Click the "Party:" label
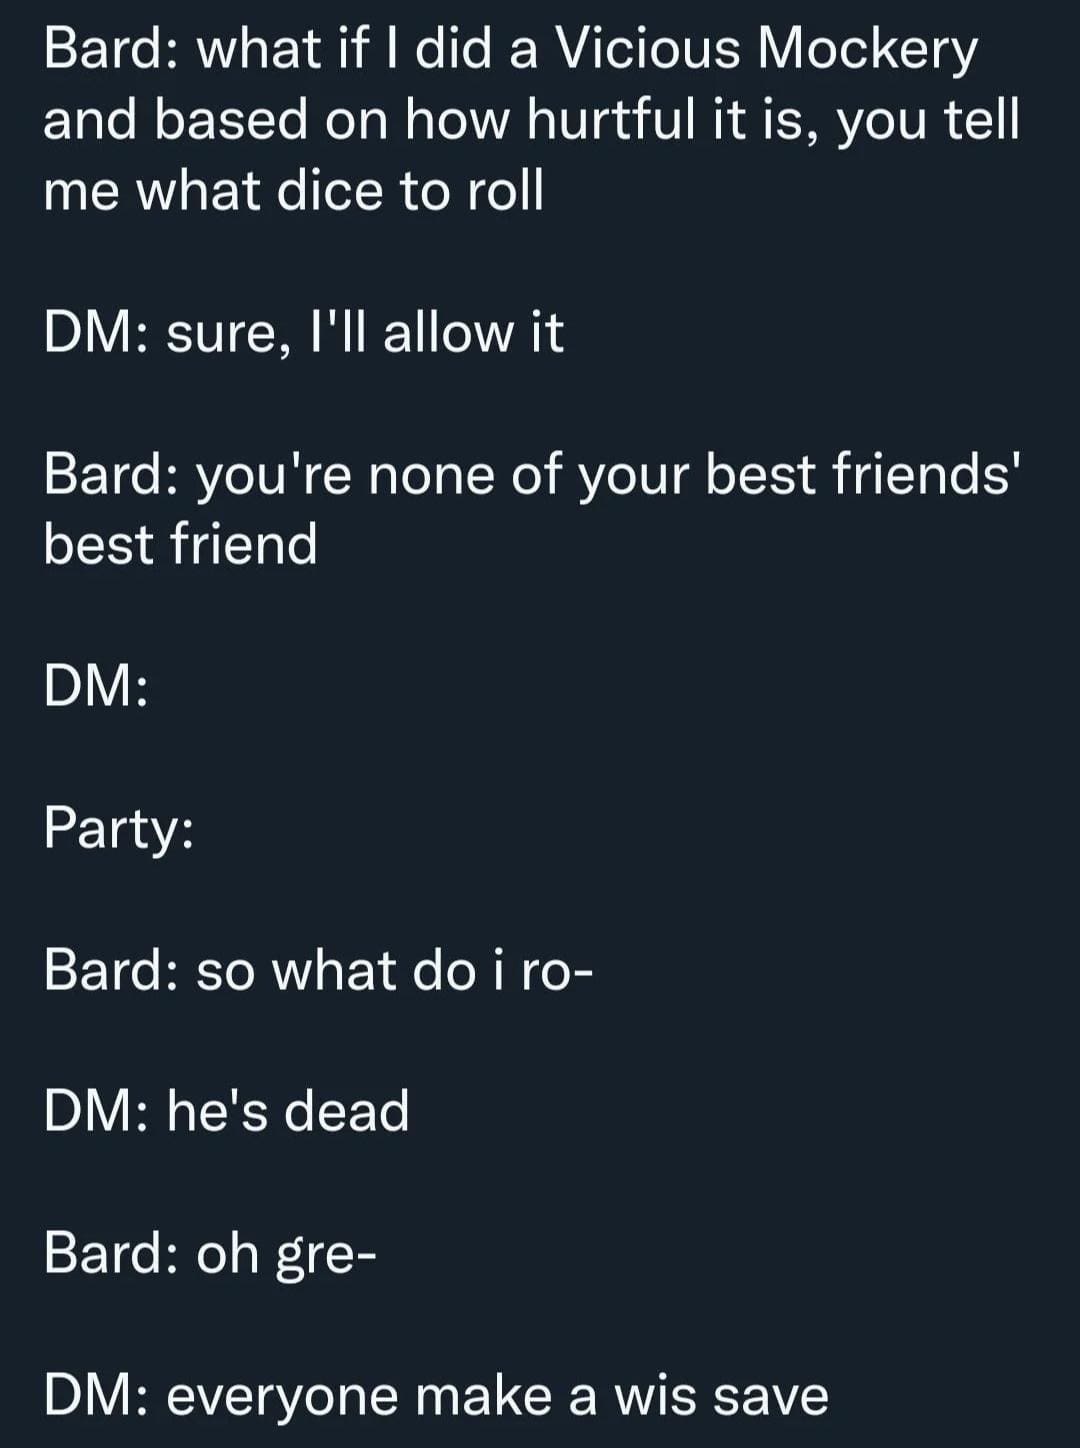Viewport: 1080px width, 1448px height. [x=119, y=829]
